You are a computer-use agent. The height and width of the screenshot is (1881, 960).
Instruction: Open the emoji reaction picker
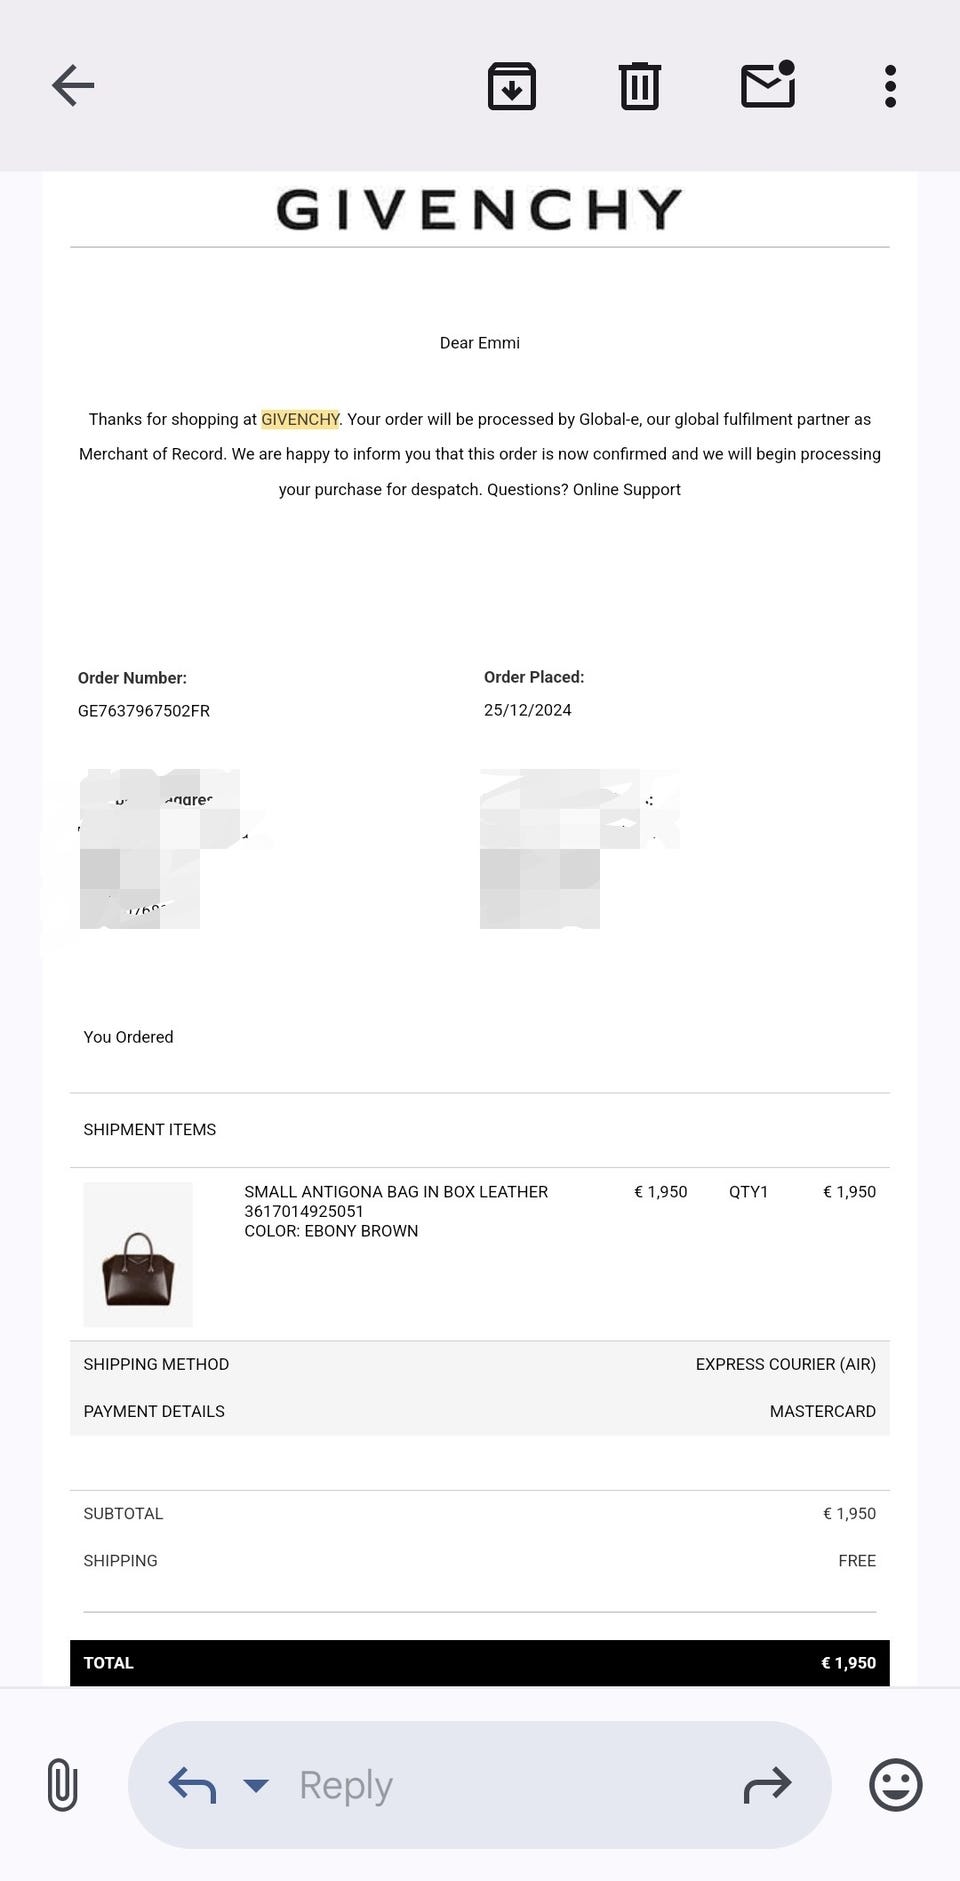coord(895,1785)
